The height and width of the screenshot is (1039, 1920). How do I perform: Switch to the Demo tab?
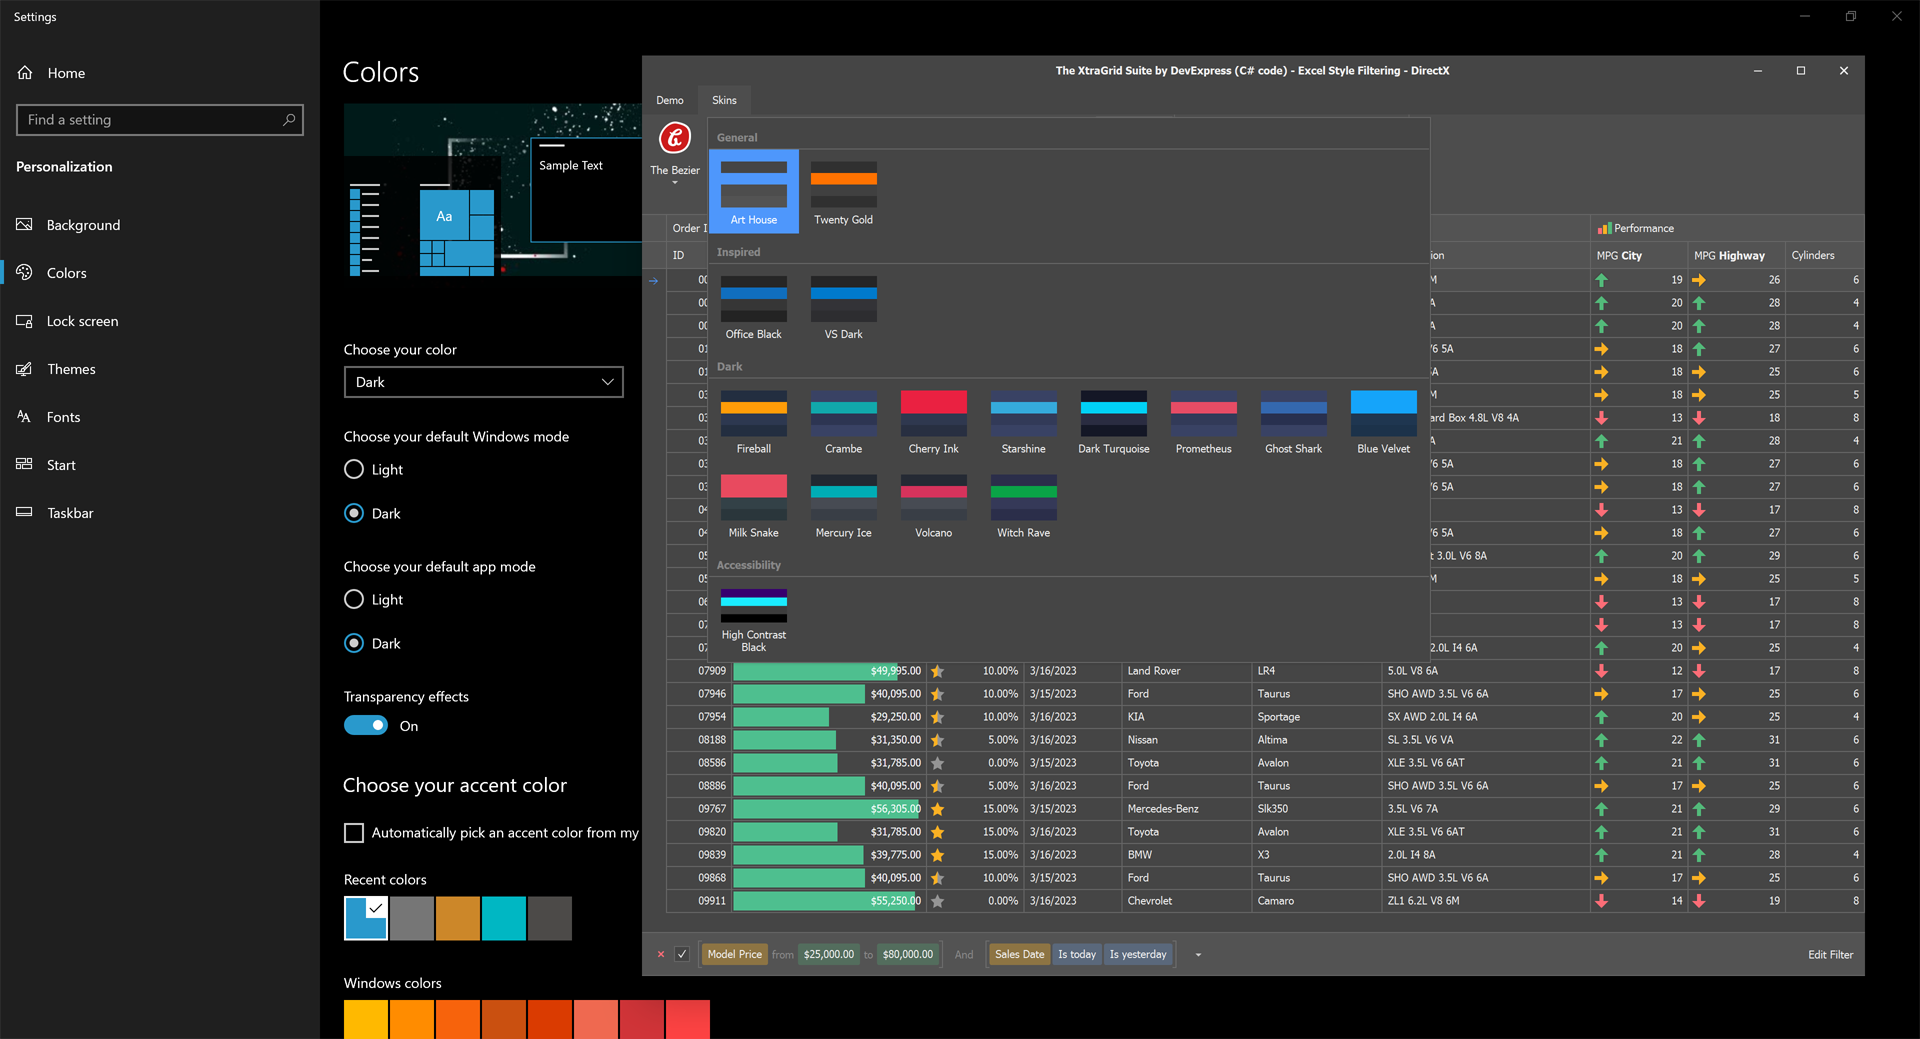tap(670, 100)
